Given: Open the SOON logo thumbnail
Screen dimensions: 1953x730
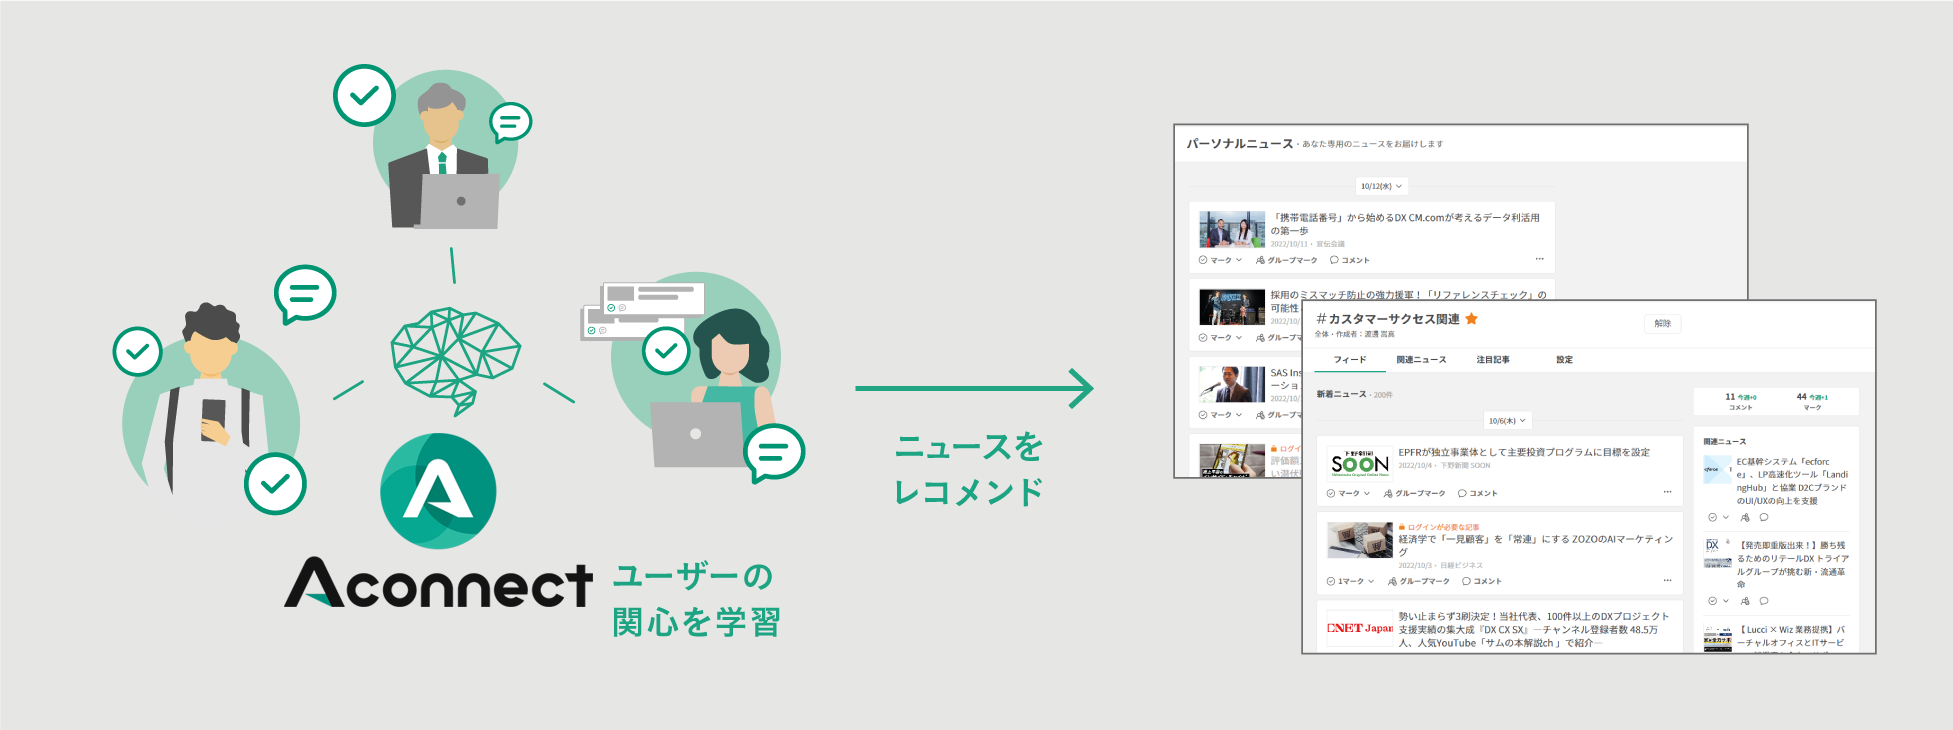Looking at the screenshot, I should pos(1360,464).
